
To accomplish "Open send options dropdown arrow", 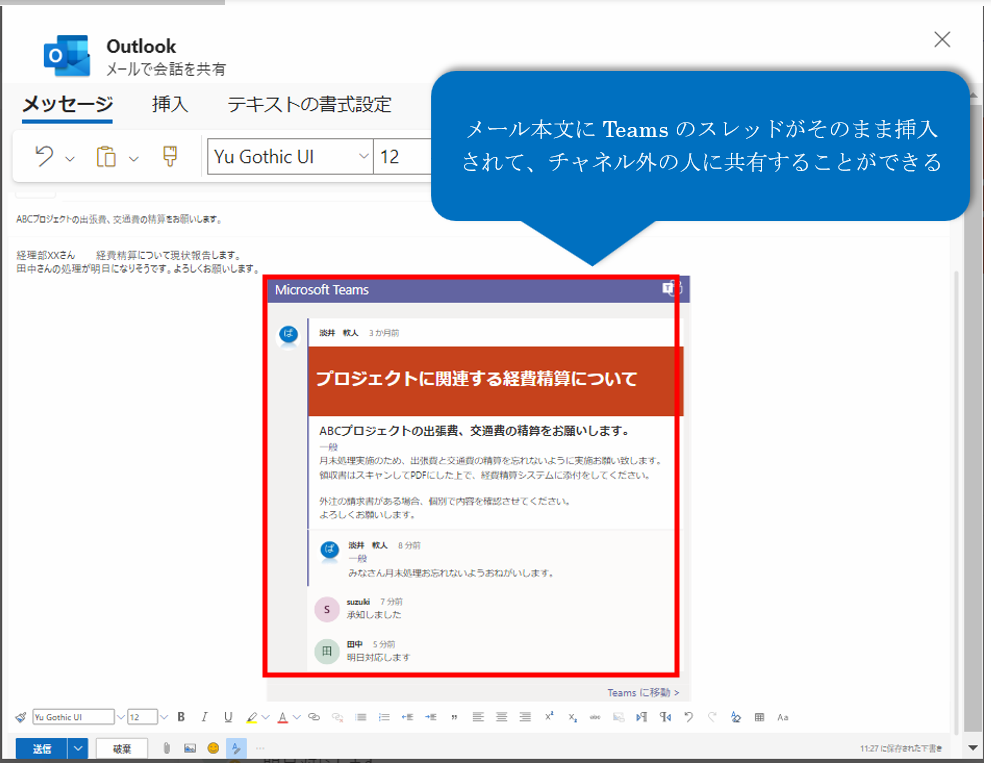I will tap(78, 748).
